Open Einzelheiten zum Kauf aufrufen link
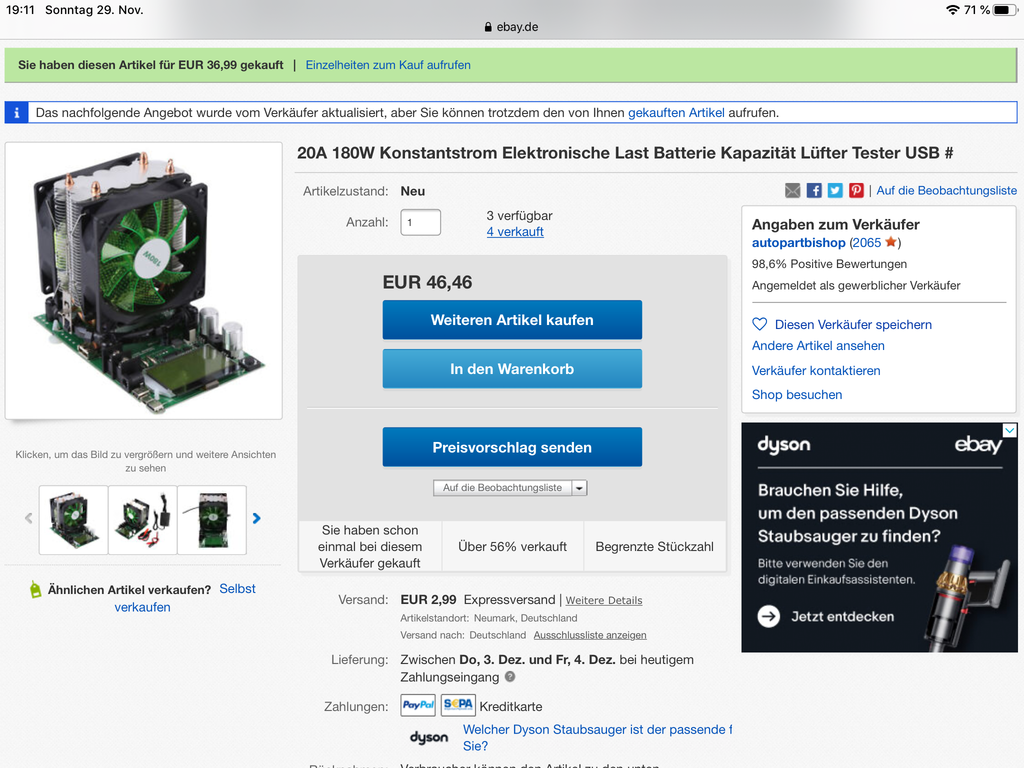This screenshot has width=1024, height=768. 388,65
